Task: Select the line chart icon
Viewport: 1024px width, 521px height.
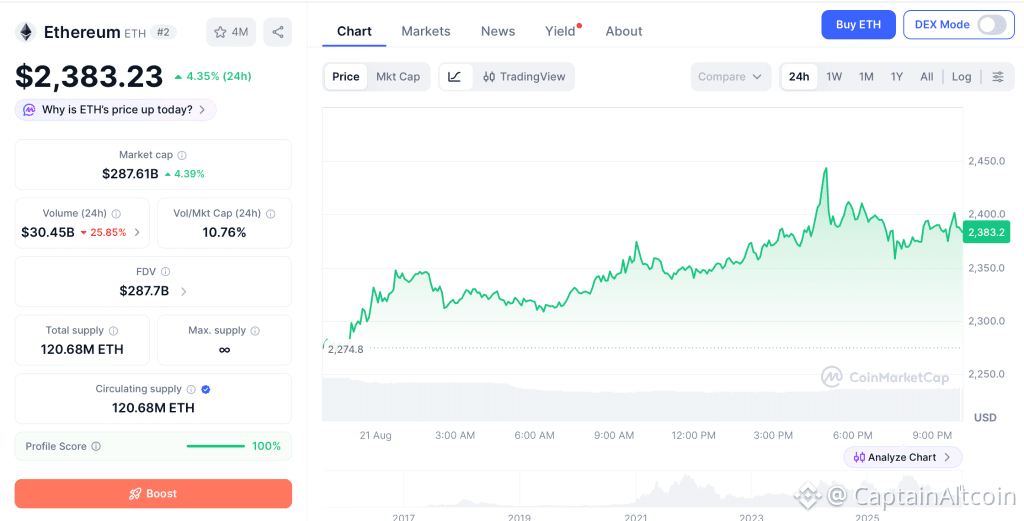Action: [455, 76]
